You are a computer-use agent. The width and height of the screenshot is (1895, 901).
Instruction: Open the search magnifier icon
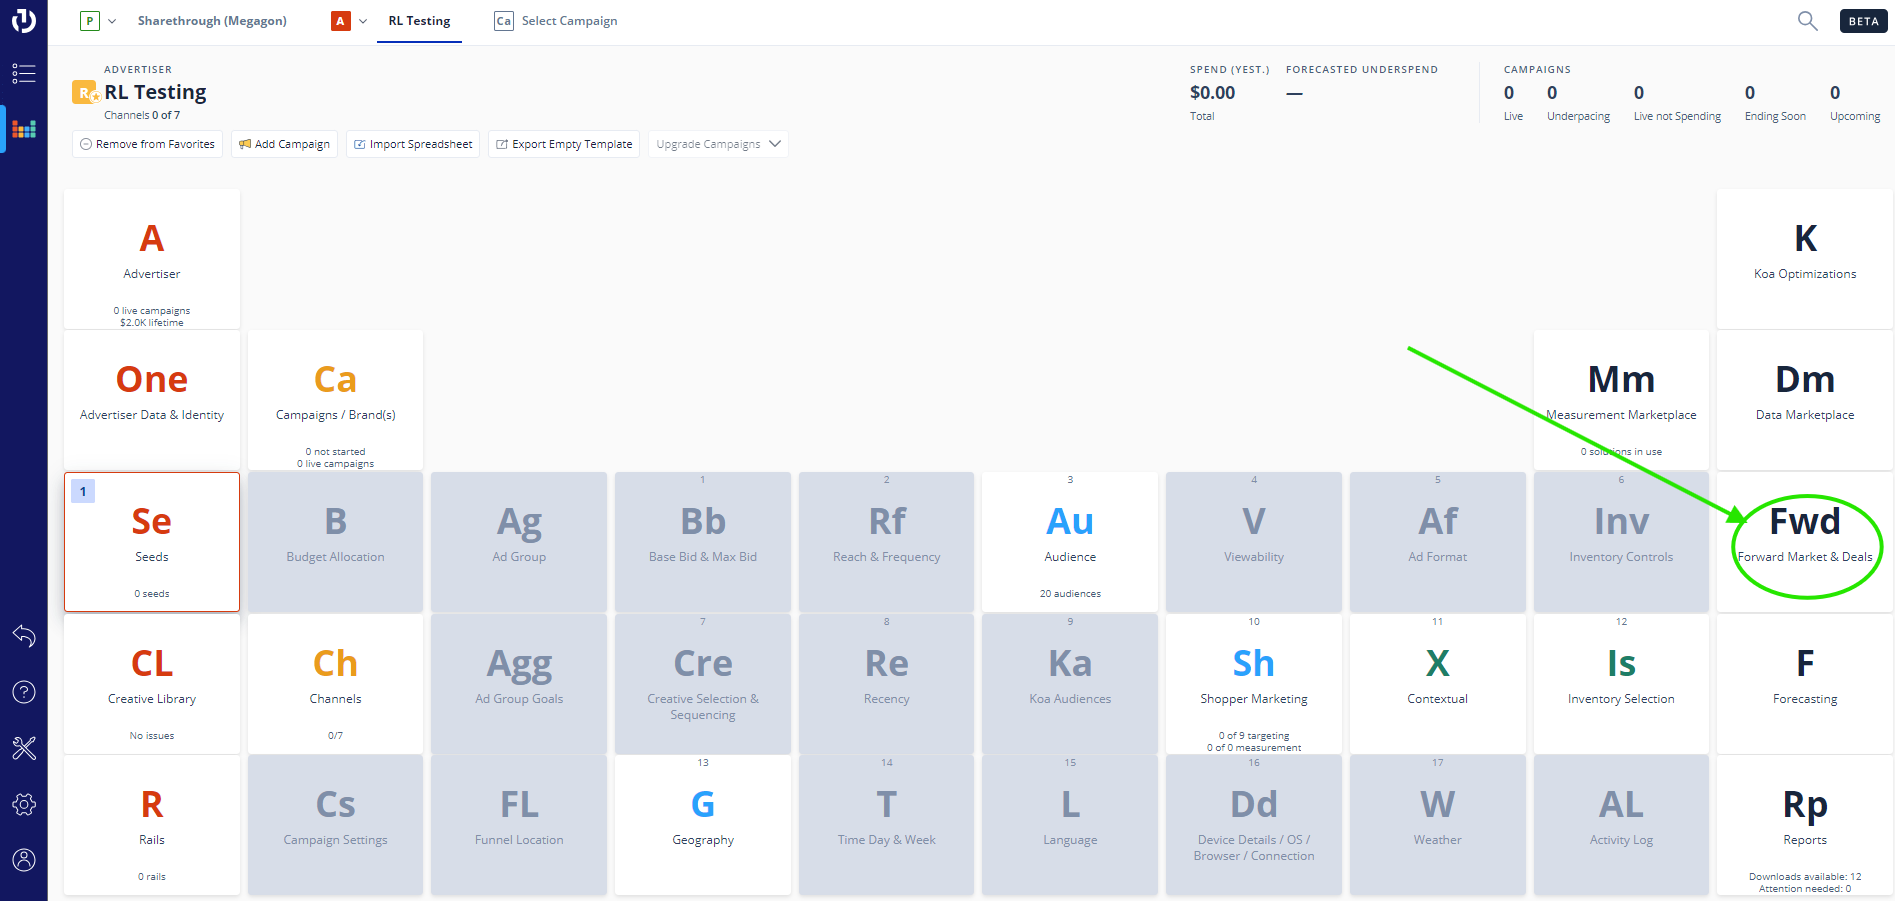(x=1807, y=21)
